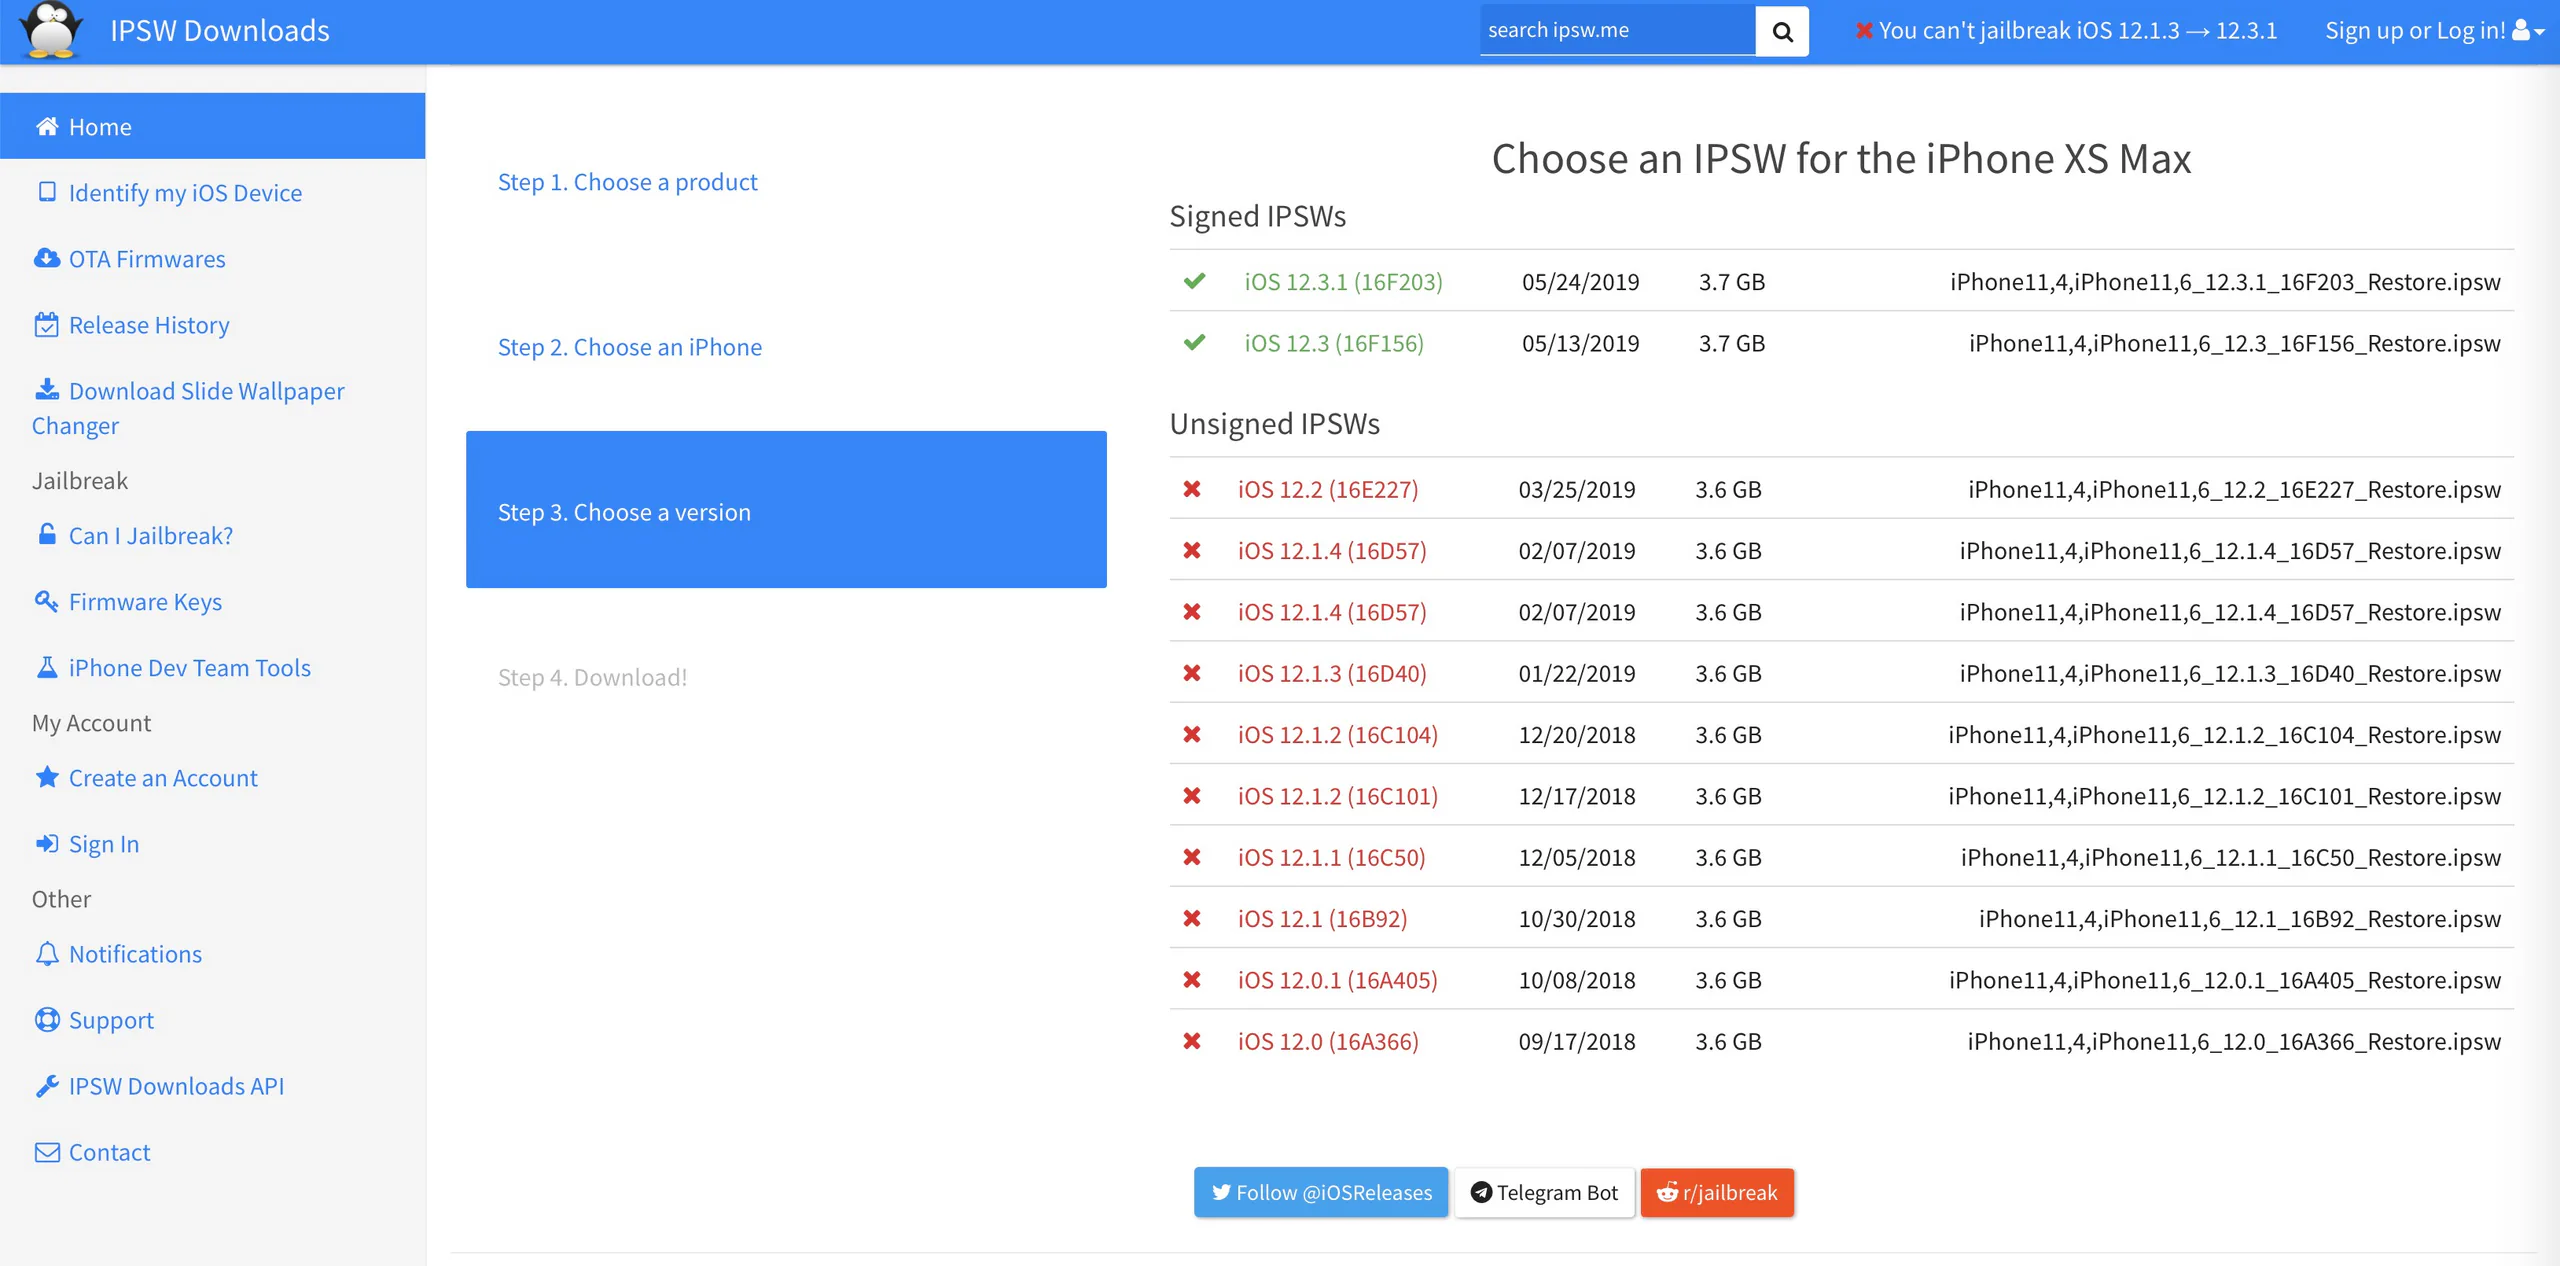Open signed iOS 12.3 (16F156) link
The height and width of the screenshot is (1266, 2560).
[1334, 343]
